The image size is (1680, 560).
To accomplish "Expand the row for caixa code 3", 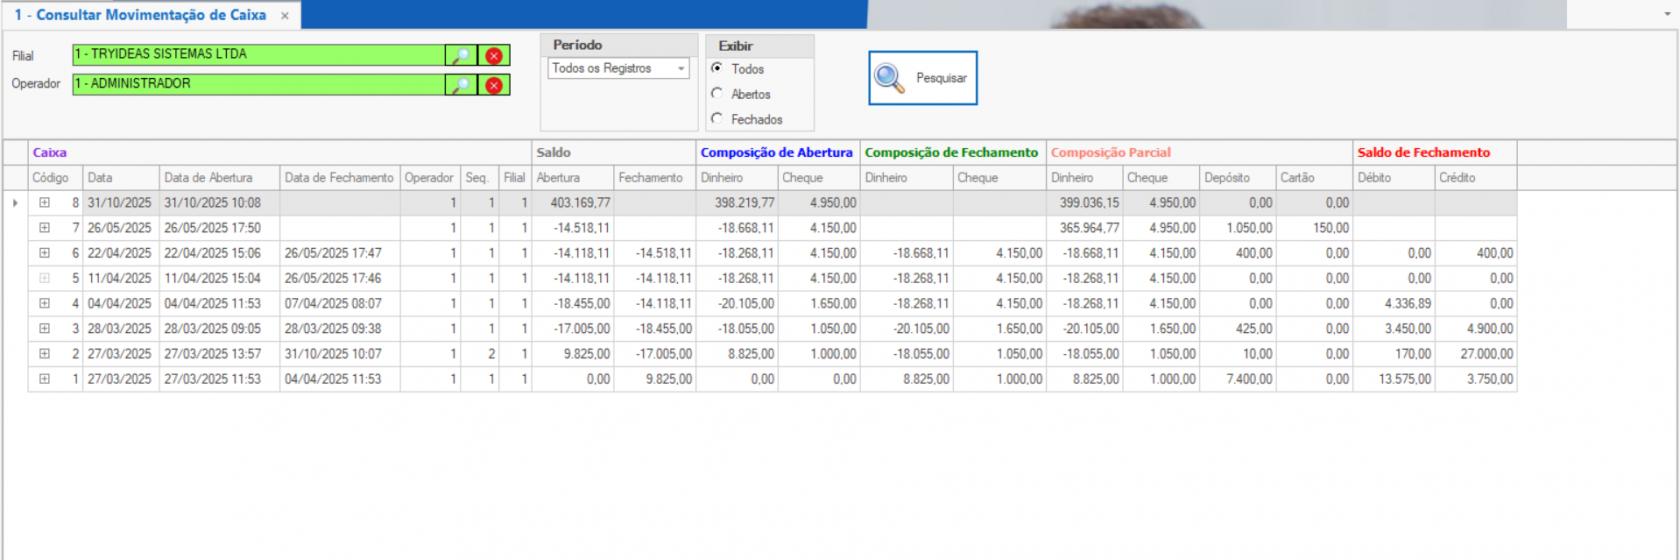I will [x=44, y=329].
